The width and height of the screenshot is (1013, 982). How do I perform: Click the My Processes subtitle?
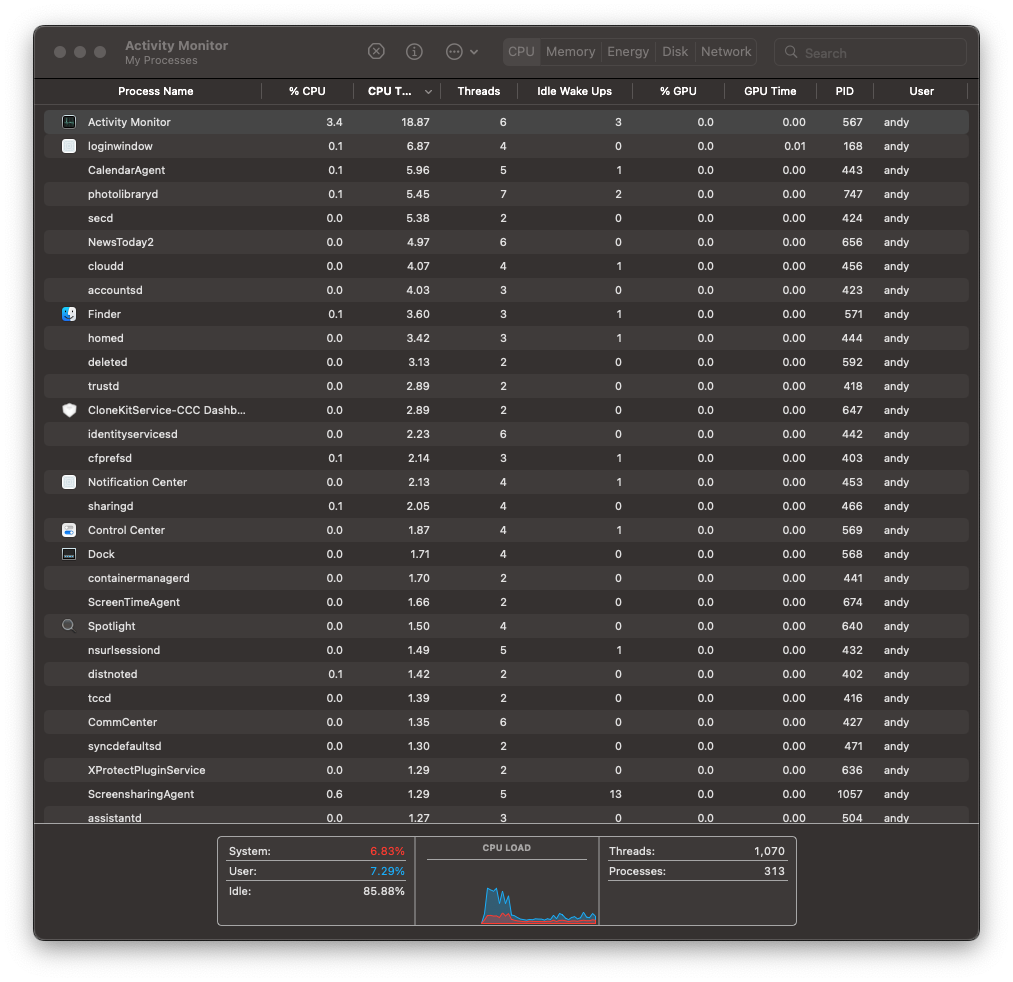click(162, 61)
